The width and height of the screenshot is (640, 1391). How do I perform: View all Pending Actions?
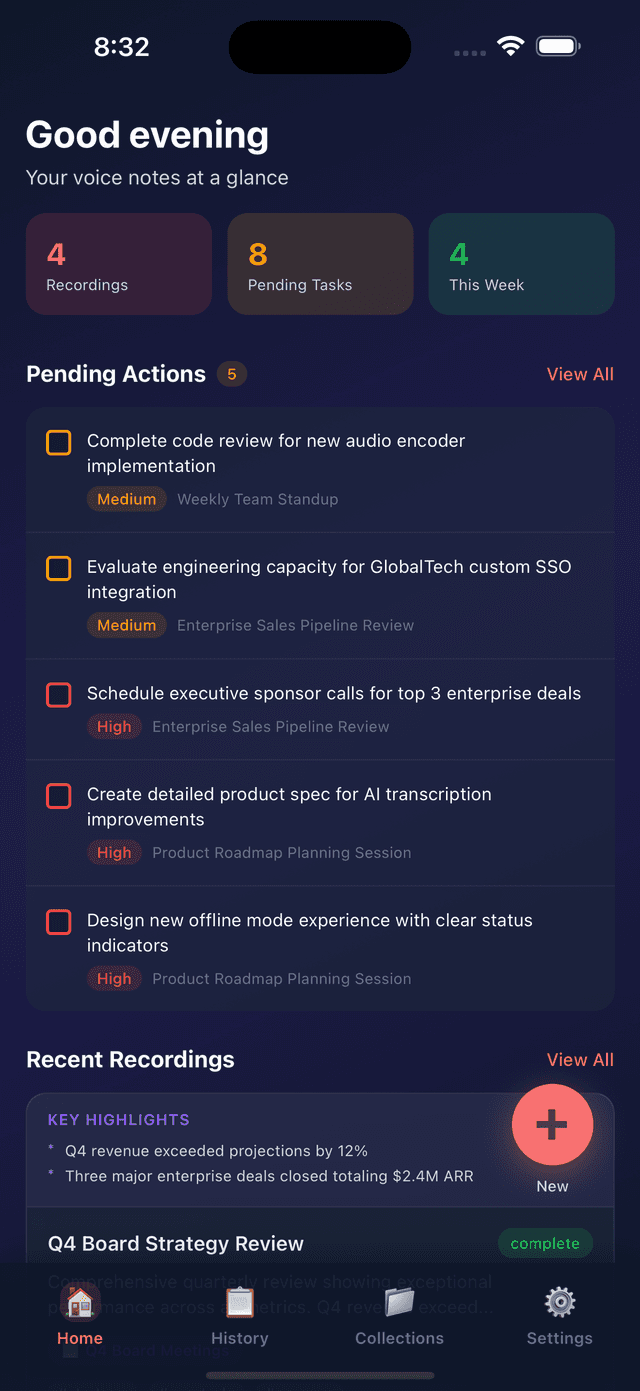point(580,374)
